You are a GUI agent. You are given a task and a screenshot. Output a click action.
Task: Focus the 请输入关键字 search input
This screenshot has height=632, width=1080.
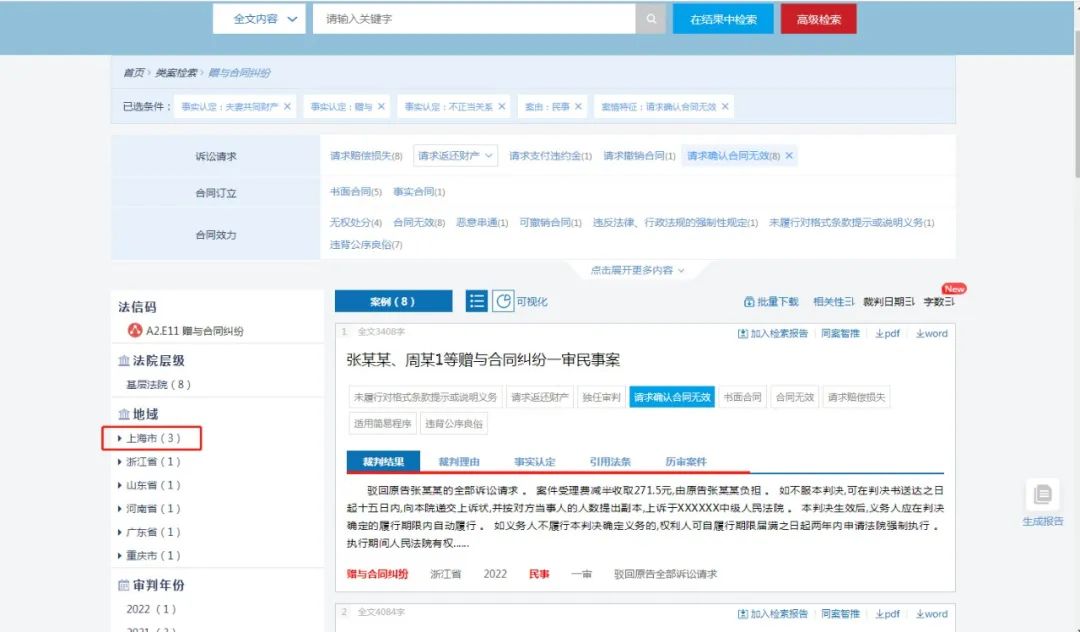pyautogui.click(x=474, y=19)
